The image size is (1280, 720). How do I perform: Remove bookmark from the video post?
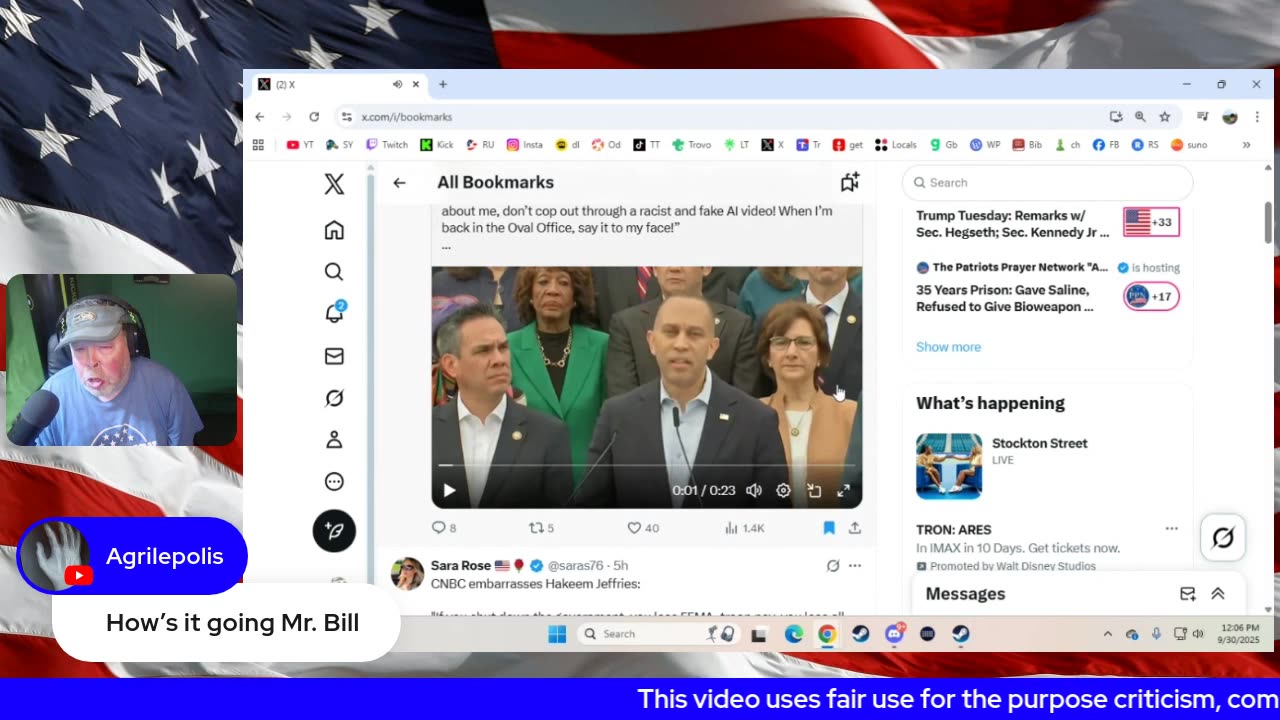[829, 528]
